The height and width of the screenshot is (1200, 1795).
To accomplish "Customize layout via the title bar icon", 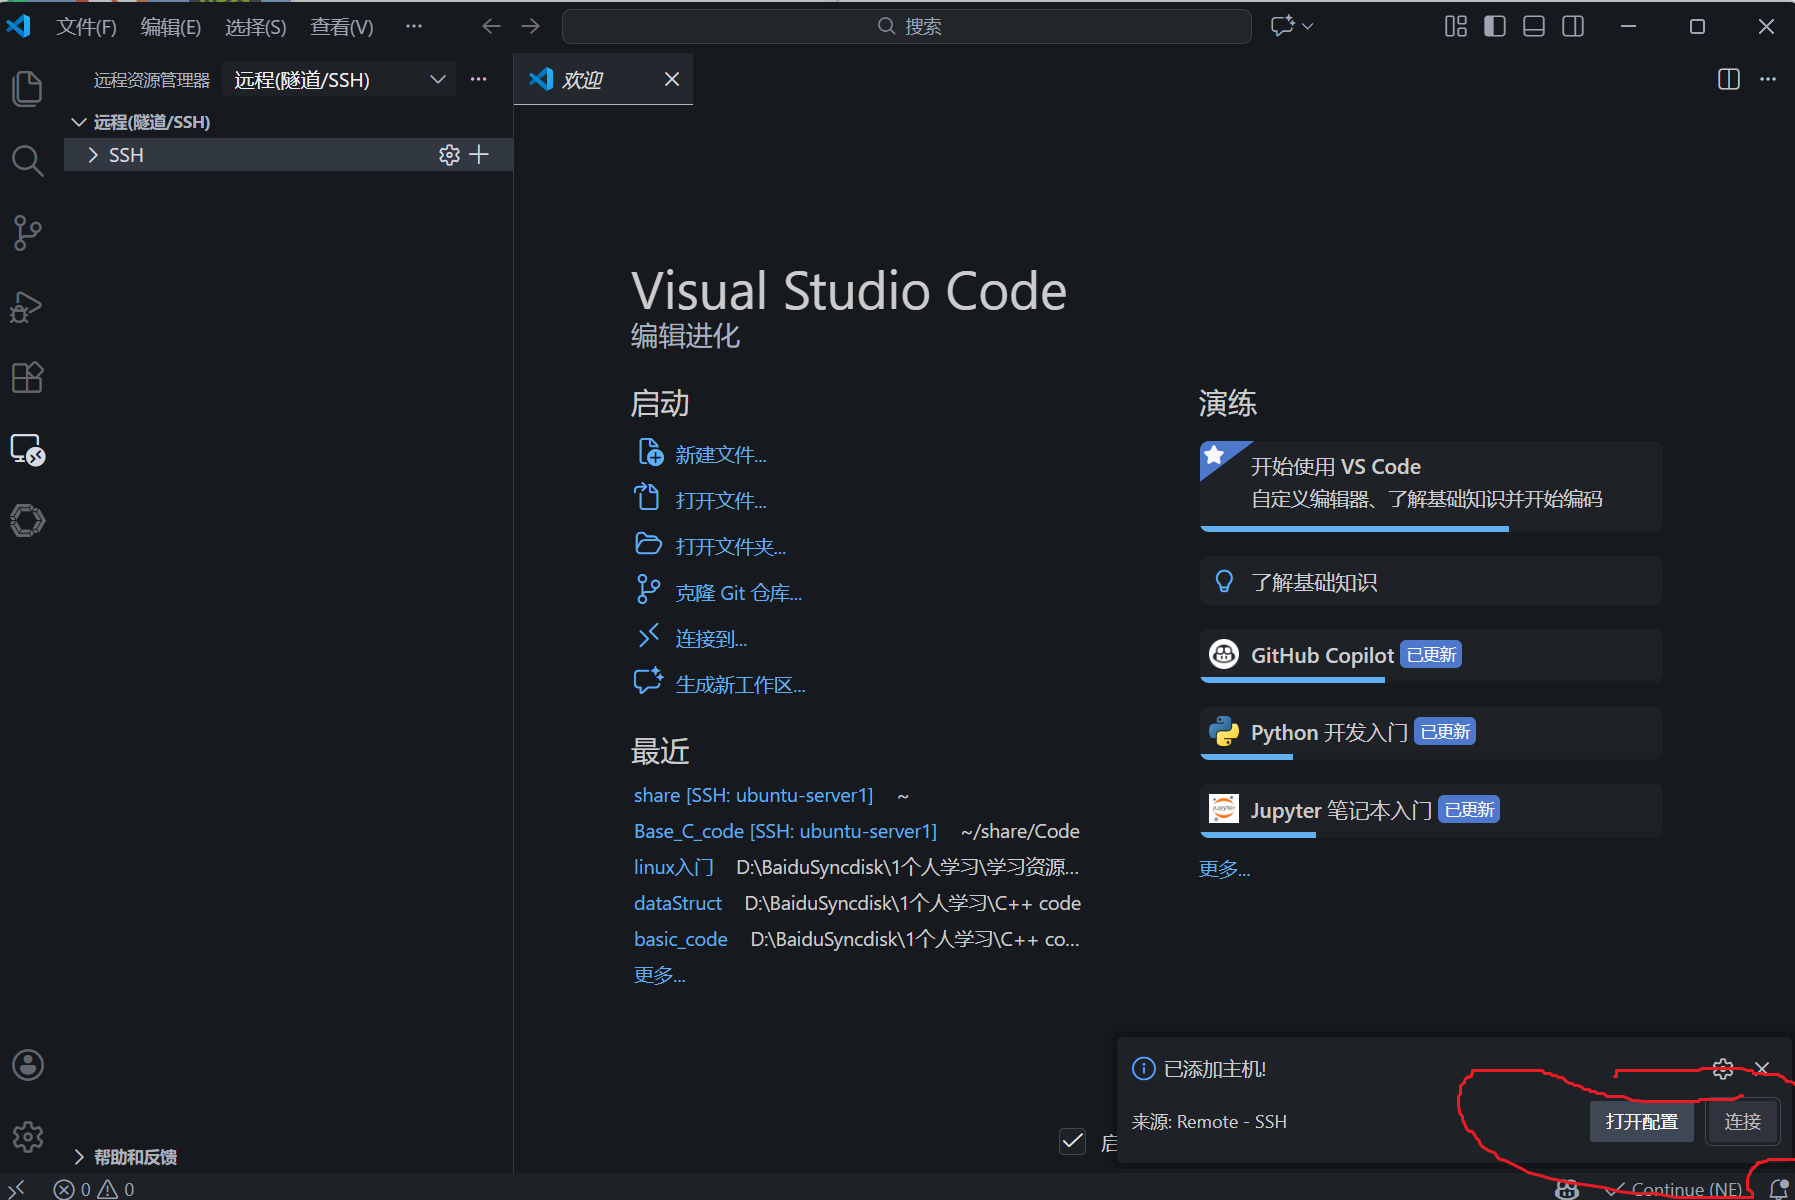I will [1456, 26].
